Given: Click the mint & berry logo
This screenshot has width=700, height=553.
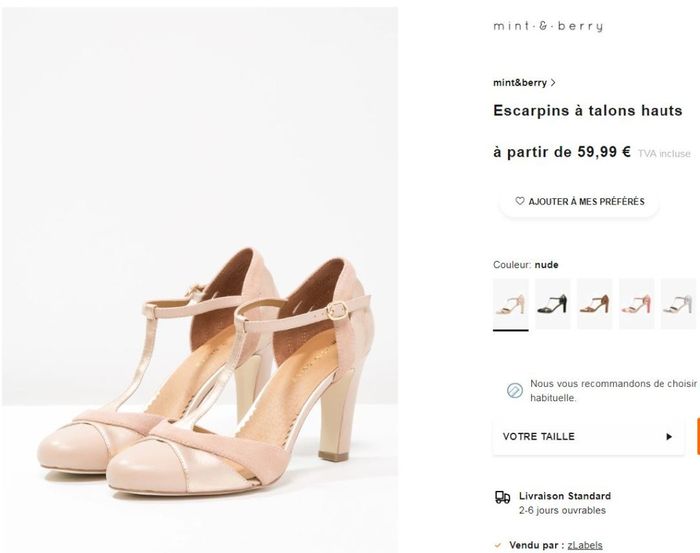Looking at the screenshot, I should click(548, 27).
